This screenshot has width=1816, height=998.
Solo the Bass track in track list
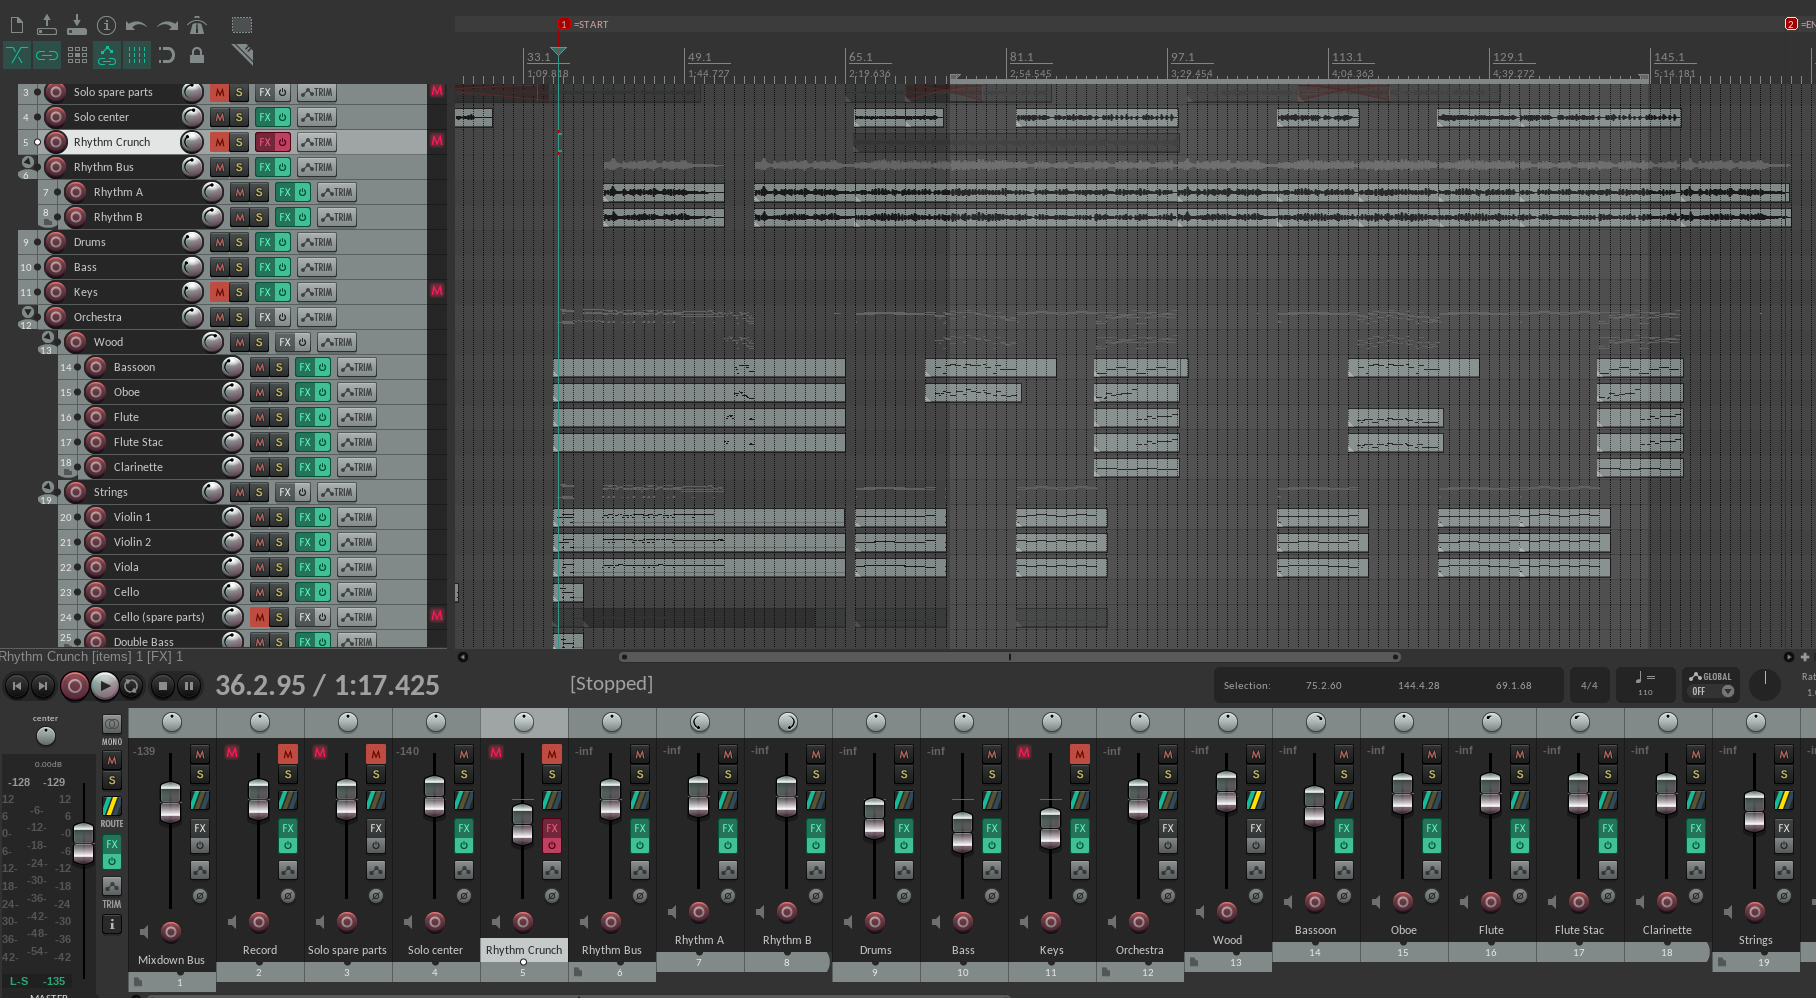(x=239, y=267)
